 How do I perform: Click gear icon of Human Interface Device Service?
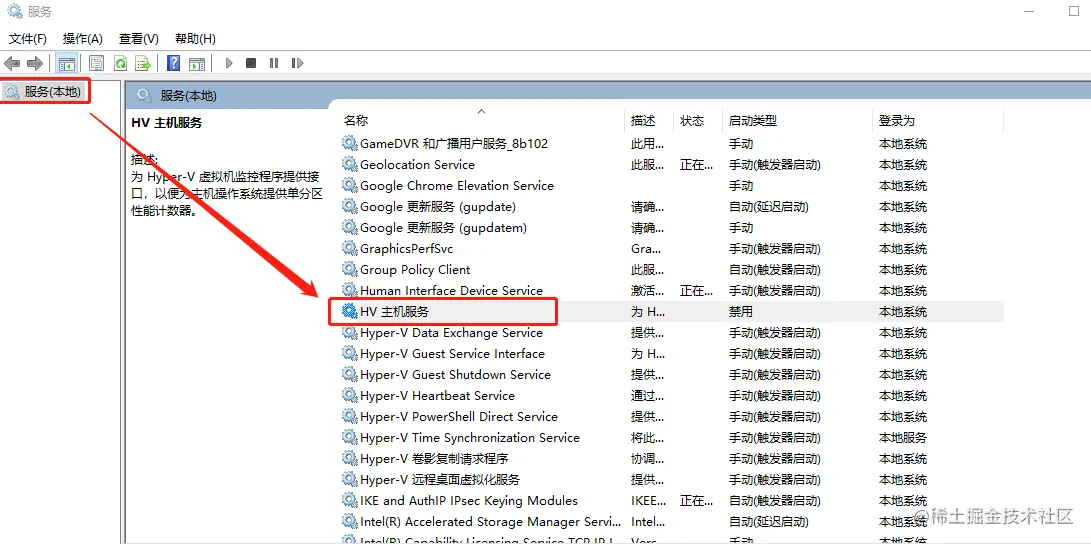(349, 290)
